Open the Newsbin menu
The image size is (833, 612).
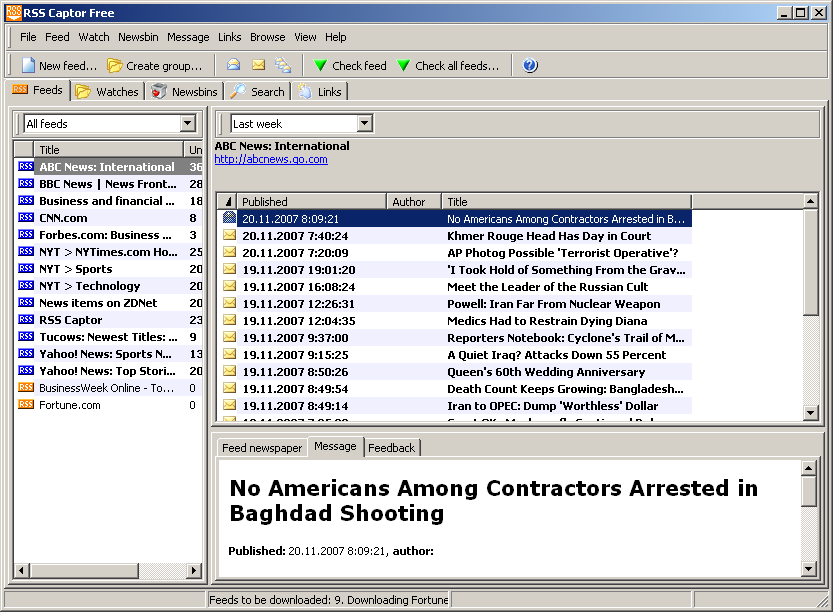tap(138, 37)
